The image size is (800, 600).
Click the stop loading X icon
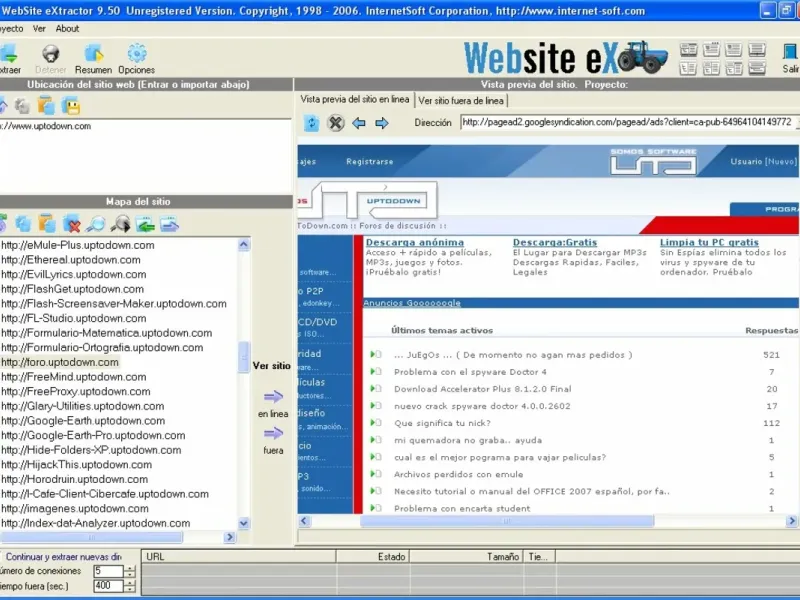click(x=336, y=123)
